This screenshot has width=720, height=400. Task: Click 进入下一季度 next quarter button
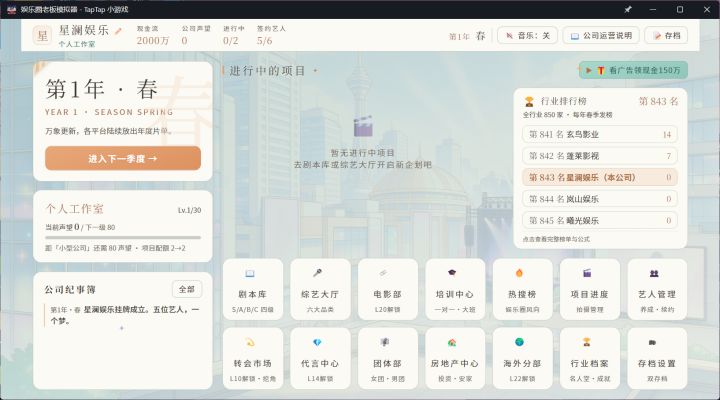[x=123, y=158]
